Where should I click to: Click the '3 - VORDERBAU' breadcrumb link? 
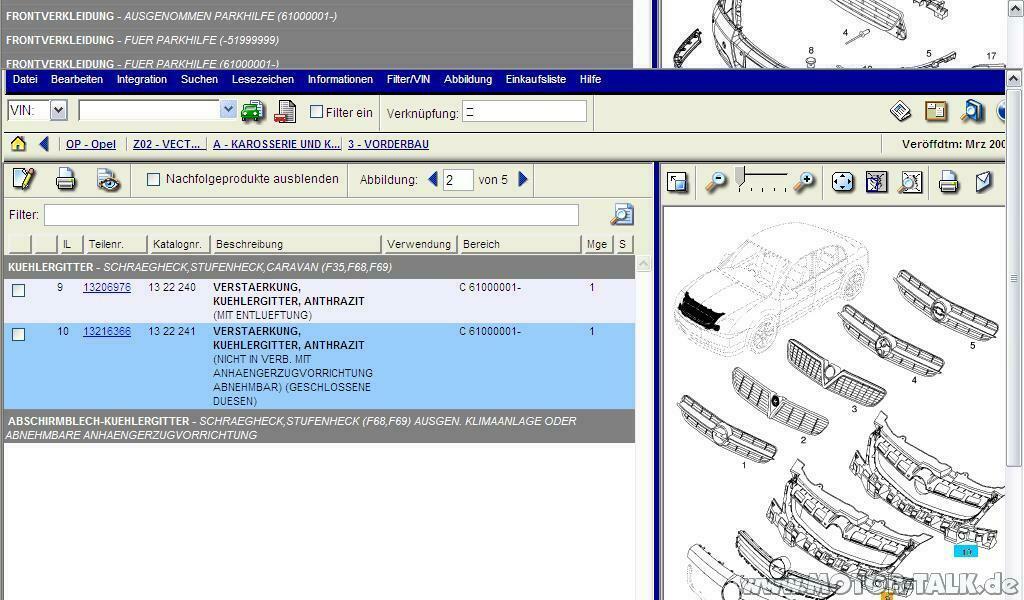coord(388,144)
